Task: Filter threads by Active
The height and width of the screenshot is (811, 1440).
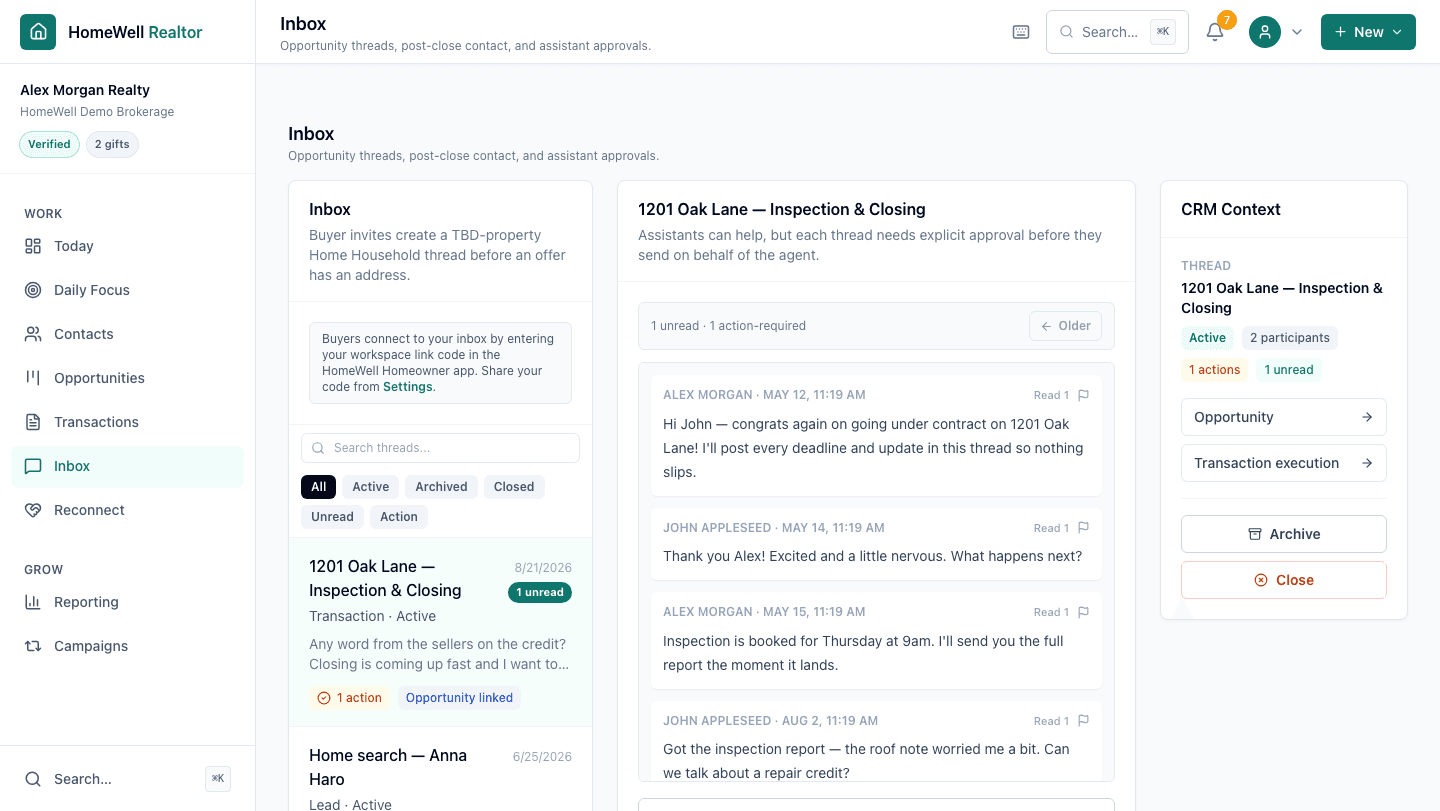Action: 370,487
